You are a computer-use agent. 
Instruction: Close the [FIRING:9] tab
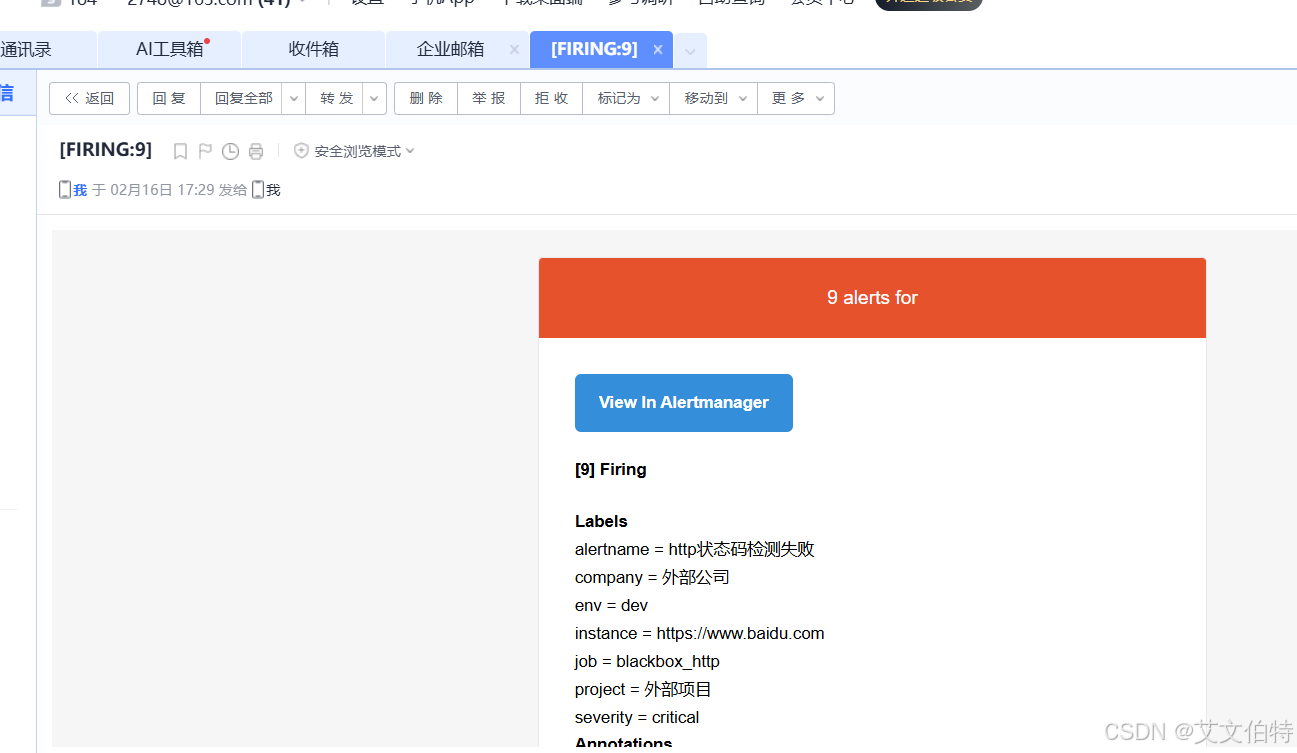coord(658,49)
